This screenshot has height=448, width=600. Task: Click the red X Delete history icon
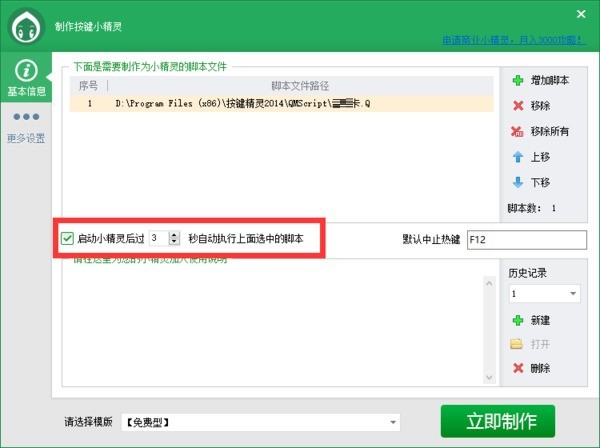517,368
